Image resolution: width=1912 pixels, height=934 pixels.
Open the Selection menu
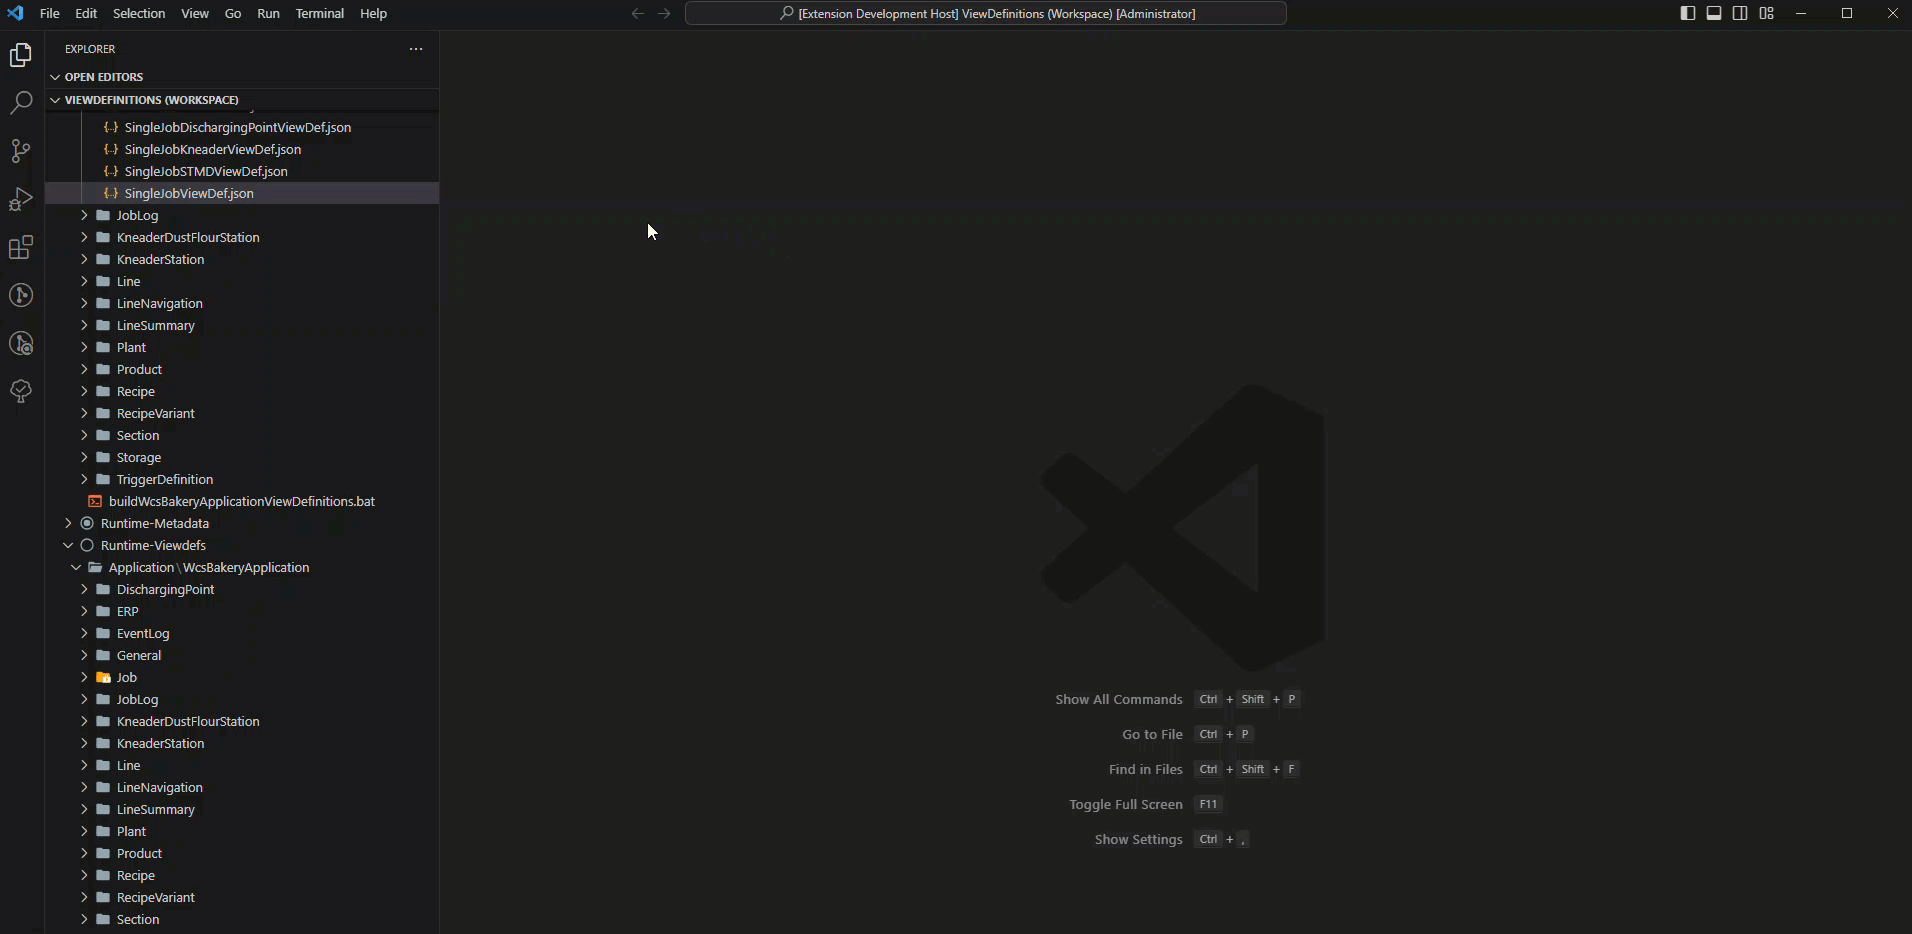pos(139,13)
